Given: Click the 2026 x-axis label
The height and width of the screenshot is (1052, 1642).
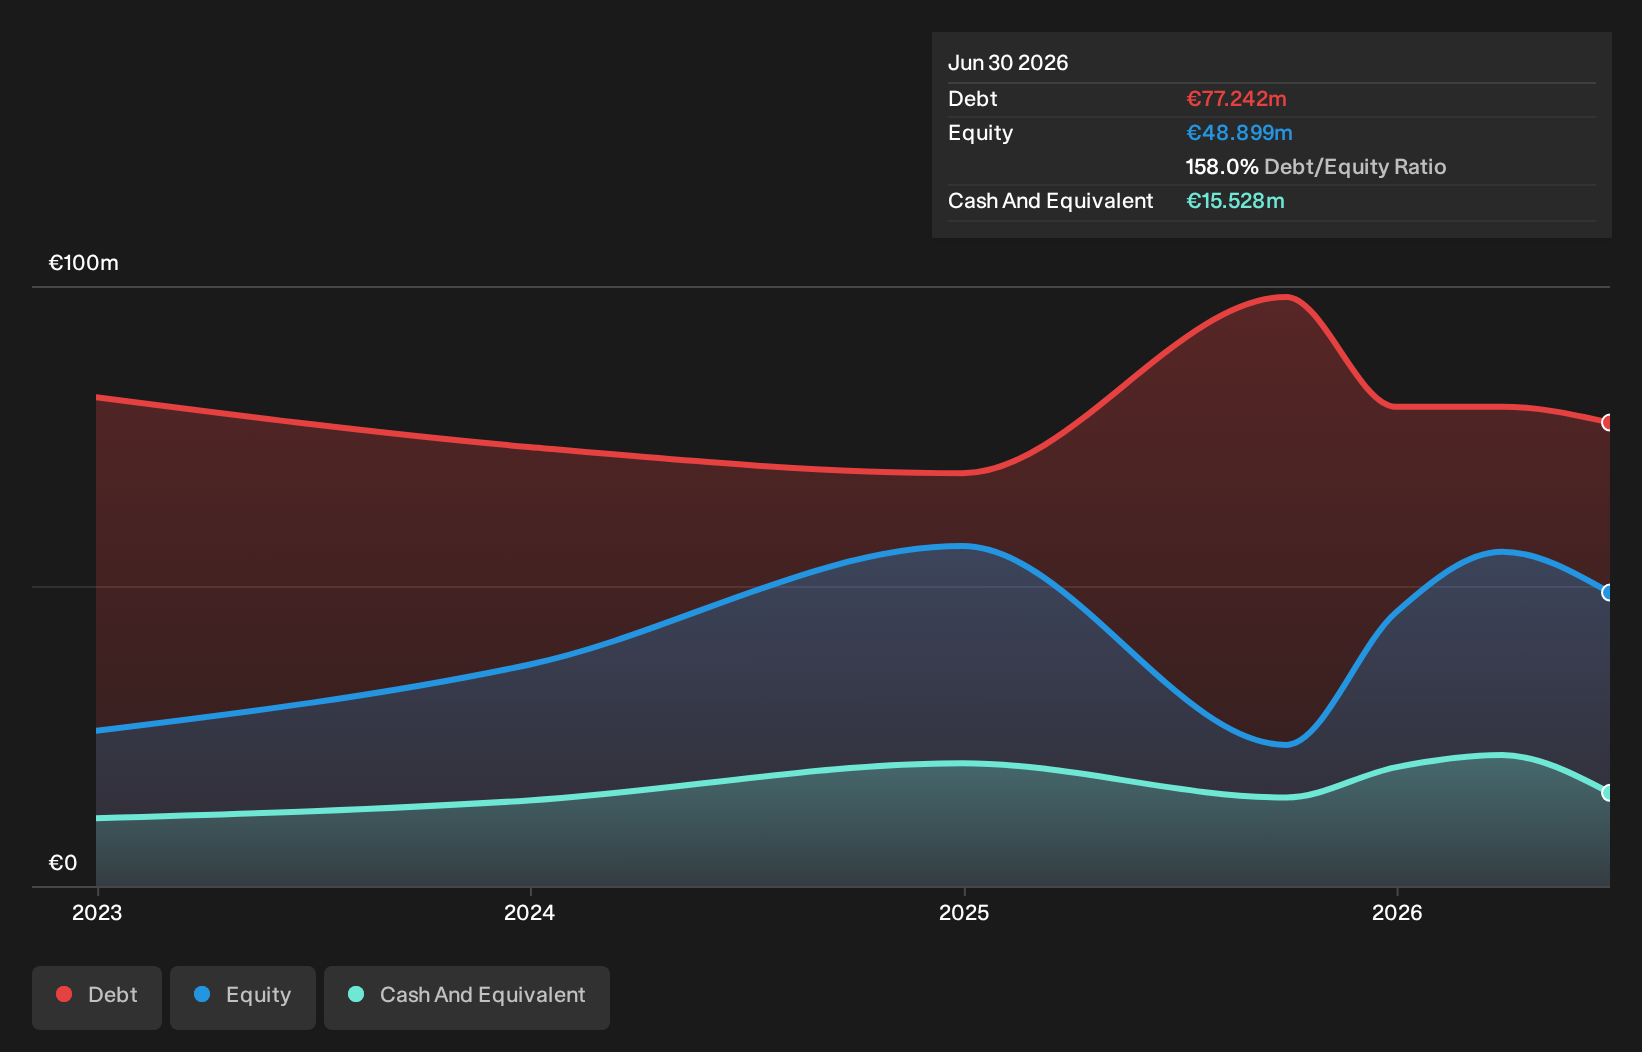Looking at the screenshot, I should [x=1397, y=912].
